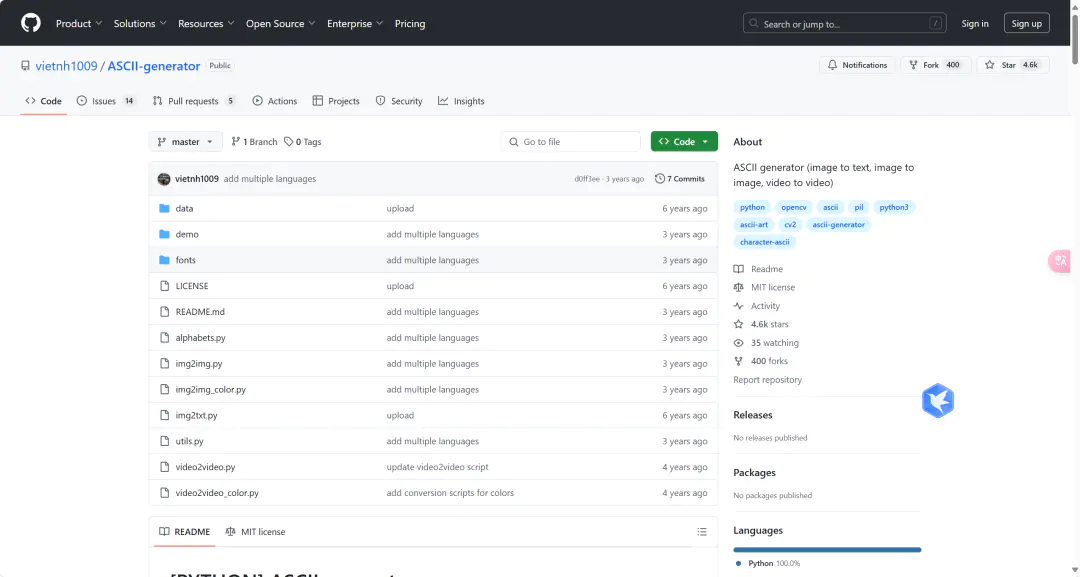Image resolution: width=1080 pixels, height=577 pixels.
Task: Open the fonts folder
Action: click(185, 260)
